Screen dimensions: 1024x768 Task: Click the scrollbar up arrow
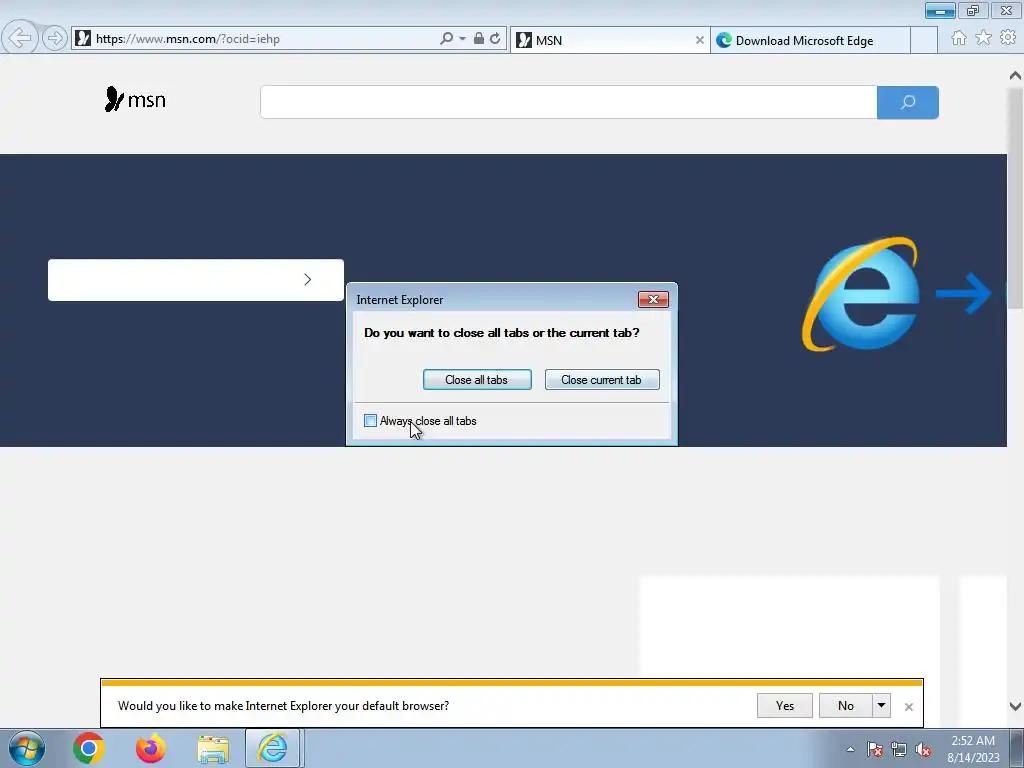pos(1016,76)
